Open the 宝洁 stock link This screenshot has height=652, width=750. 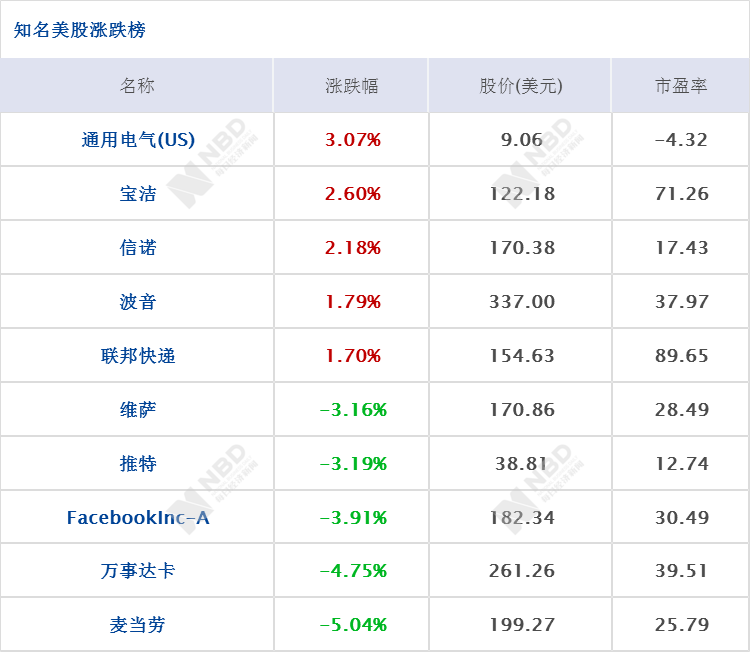tap(138, 194)
